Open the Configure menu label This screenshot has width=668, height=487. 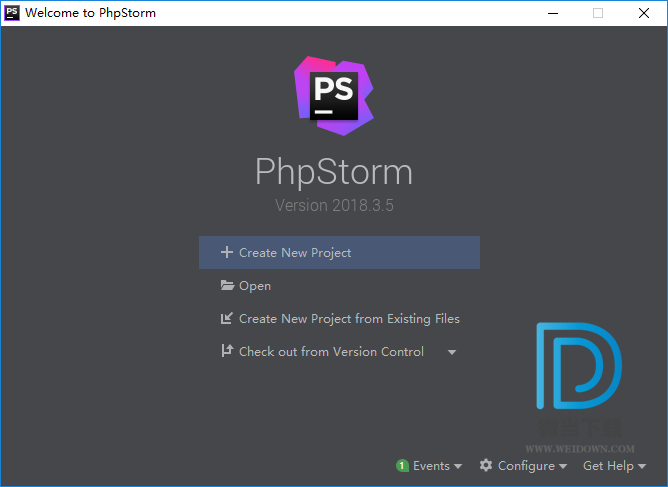coord(526,466)
